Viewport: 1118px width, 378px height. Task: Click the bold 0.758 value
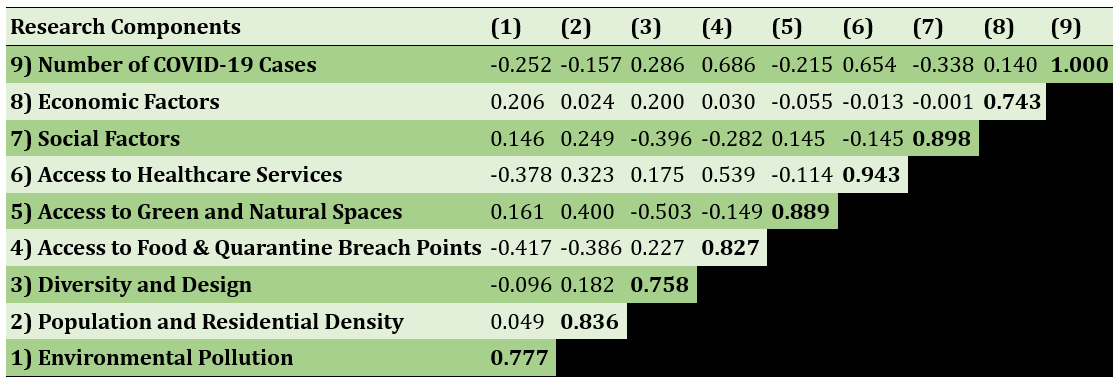pos(660,285)
